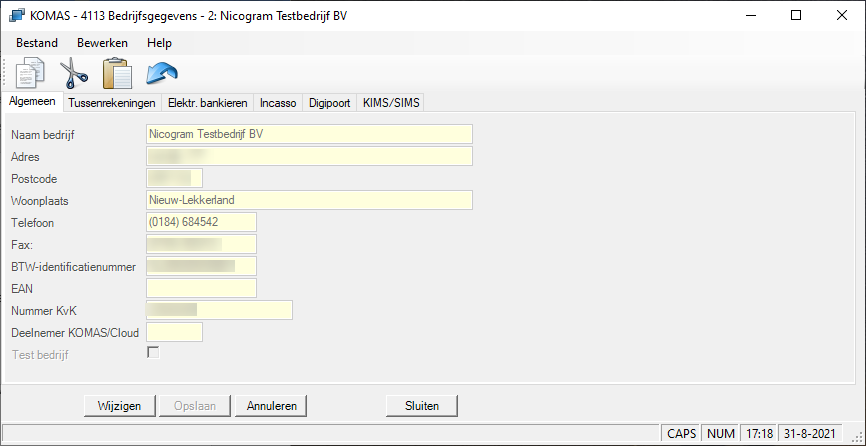The image size is (866, 446).
Task: Select the Algemeen tab
Action: click(33, 102)
